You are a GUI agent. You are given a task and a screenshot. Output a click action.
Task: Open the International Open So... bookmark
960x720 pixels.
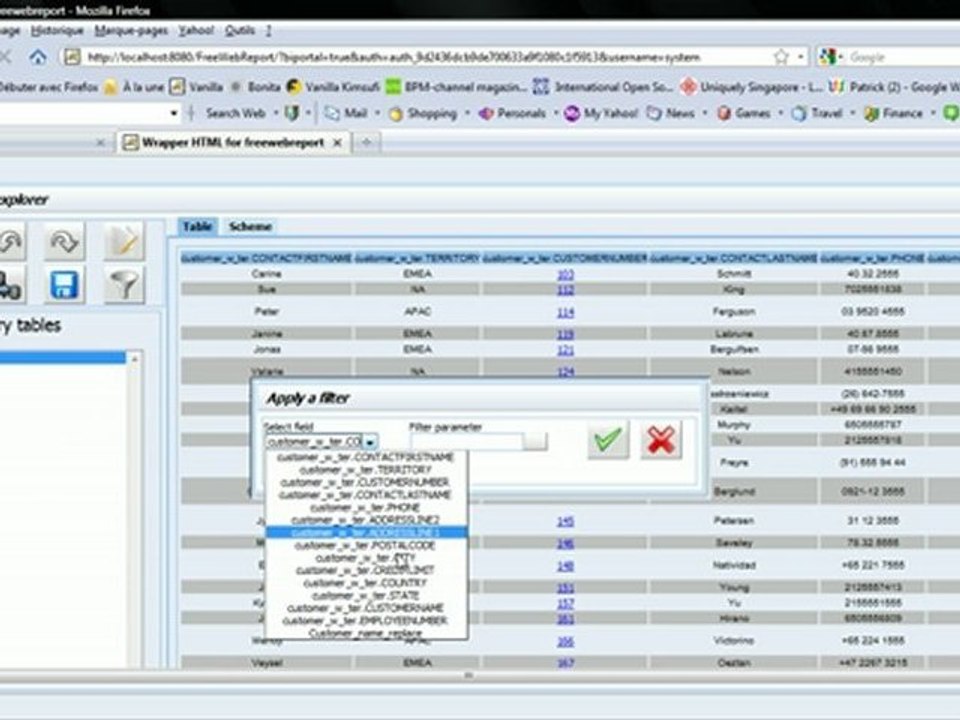603,87
